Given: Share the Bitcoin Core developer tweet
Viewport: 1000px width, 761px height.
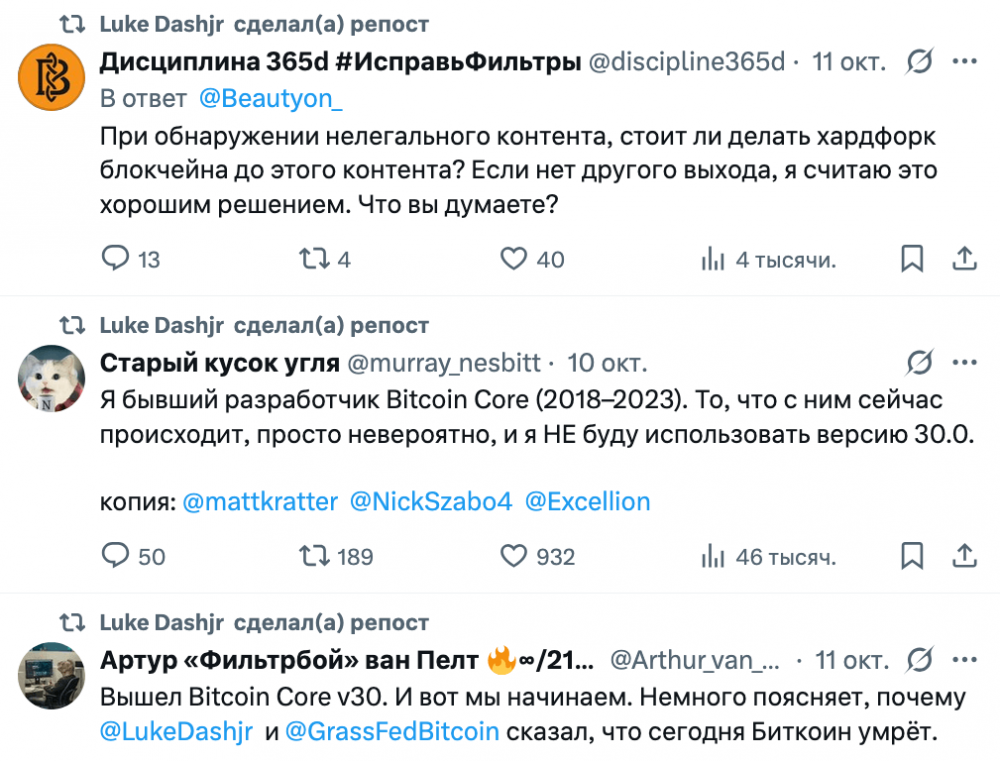Looking at the screenshot, I should (964, 556).
